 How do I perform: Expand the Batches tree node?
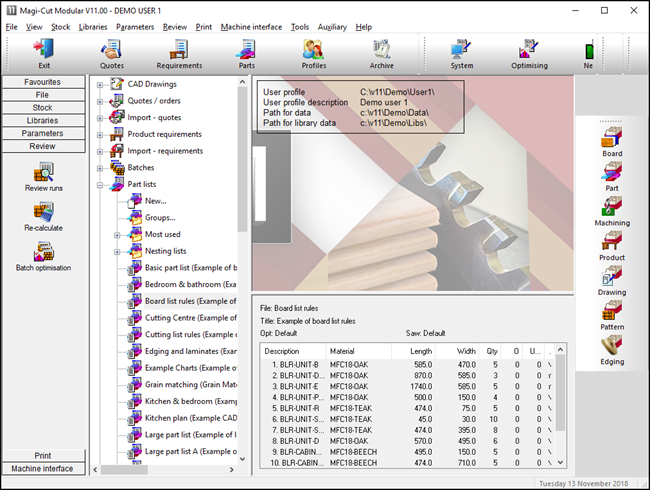click(100, 168)
